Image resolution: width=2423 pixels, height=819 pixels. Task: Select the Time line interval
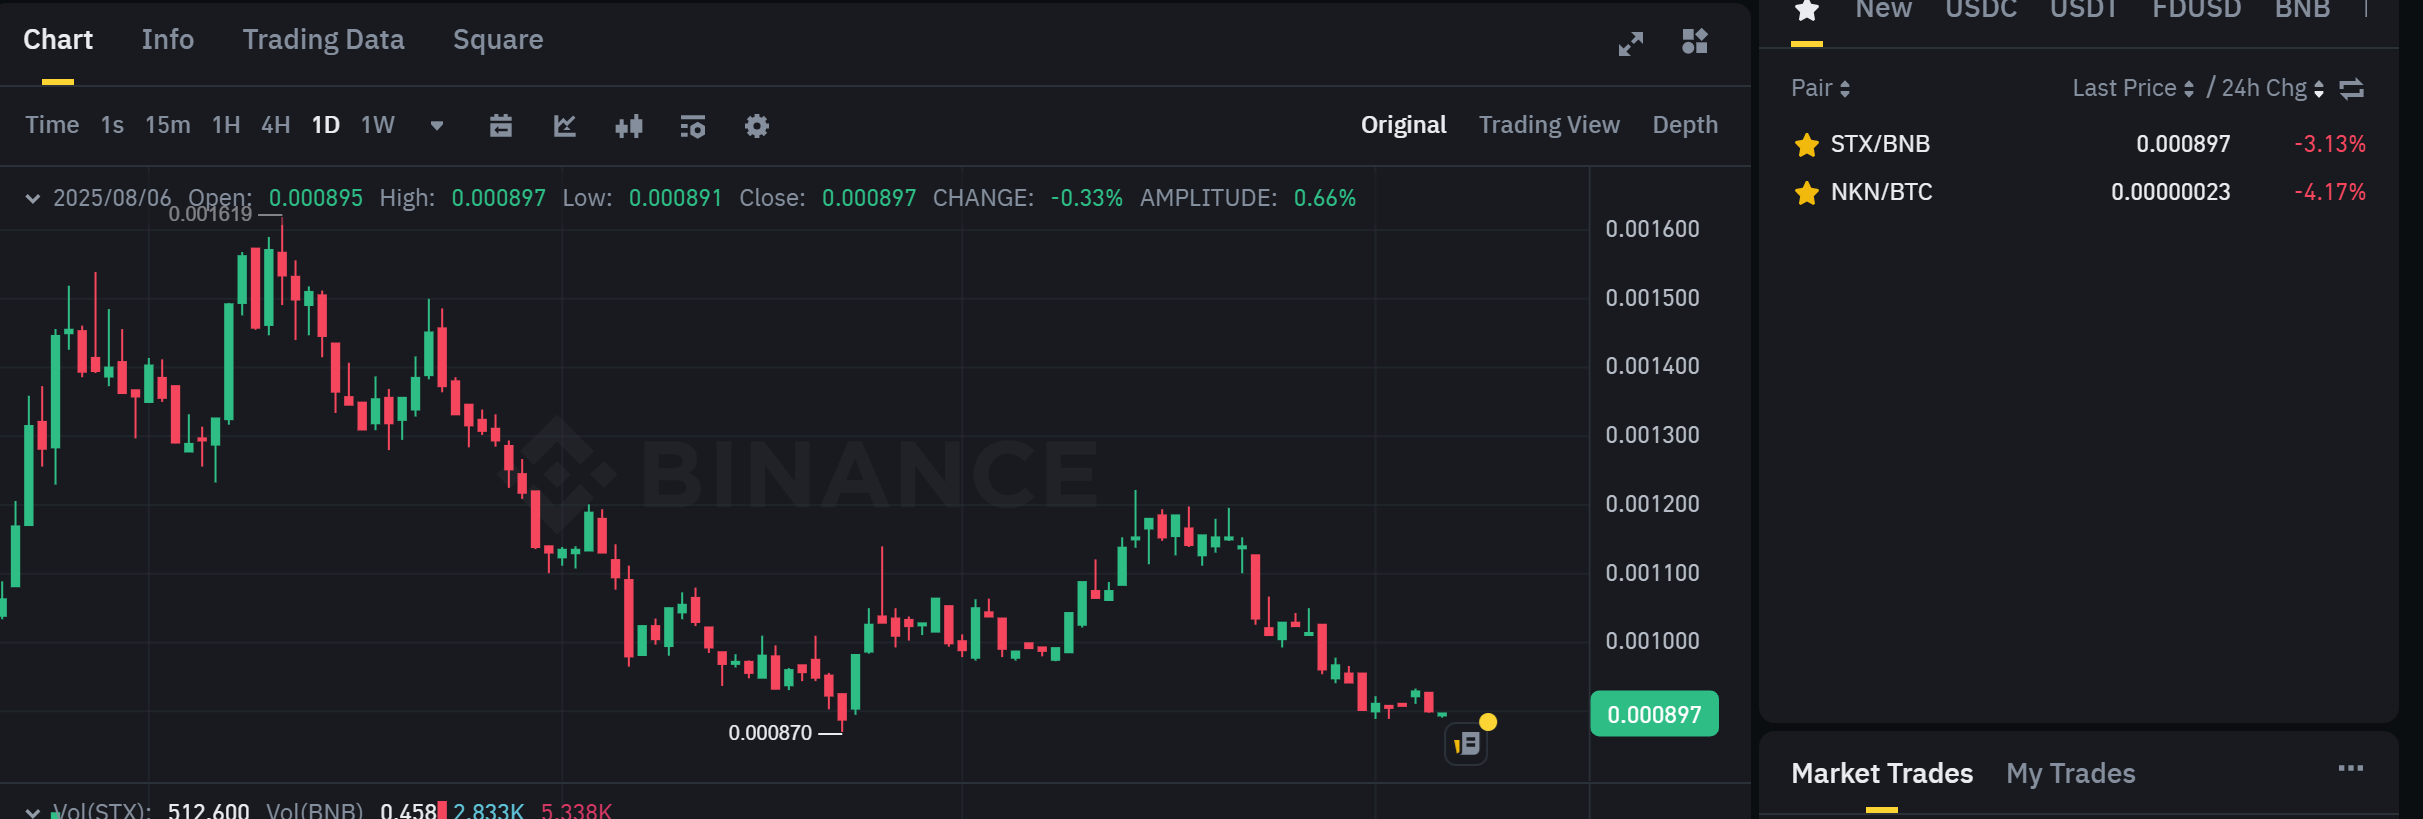[x=52, y=125]
